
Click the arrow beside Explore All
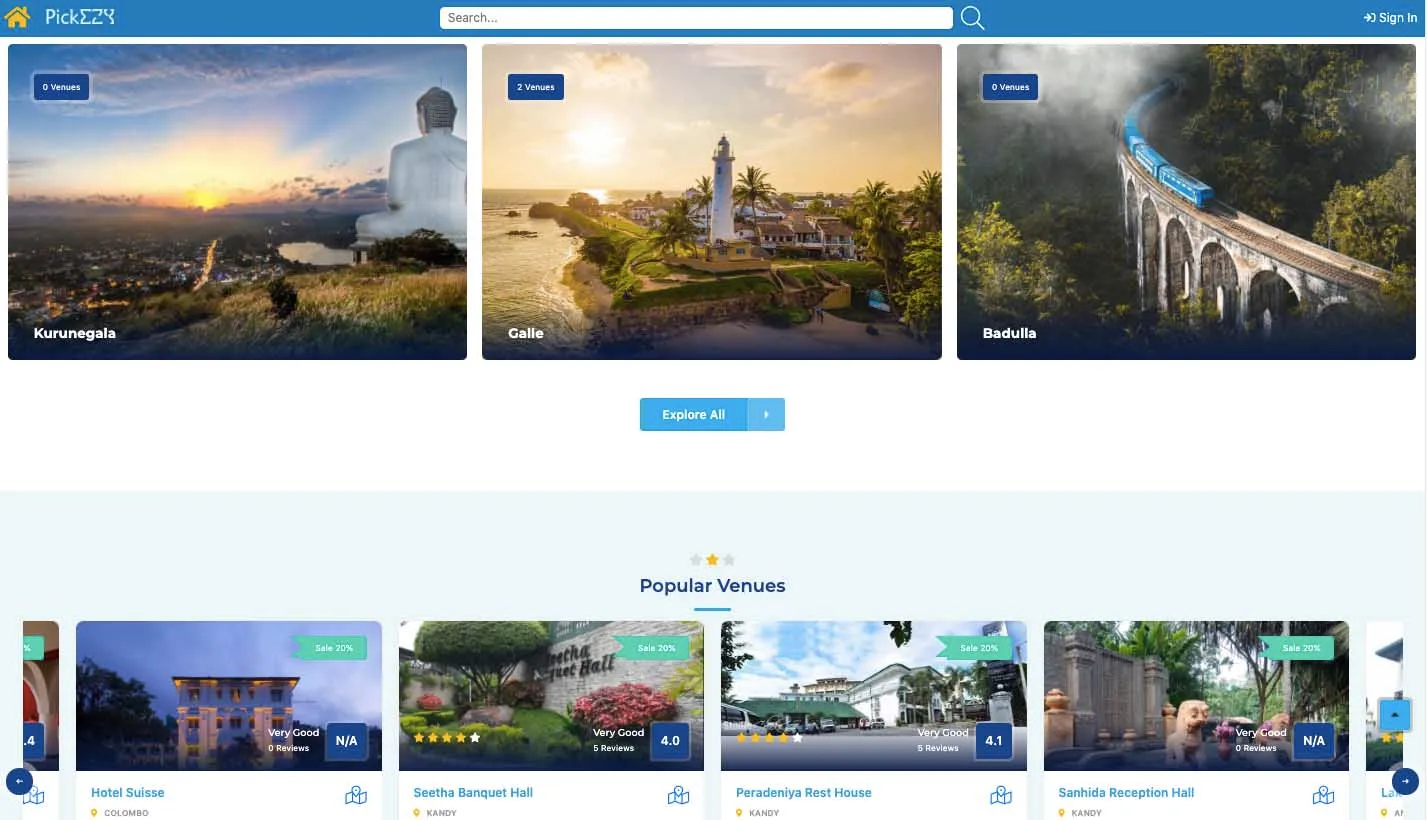766,414
